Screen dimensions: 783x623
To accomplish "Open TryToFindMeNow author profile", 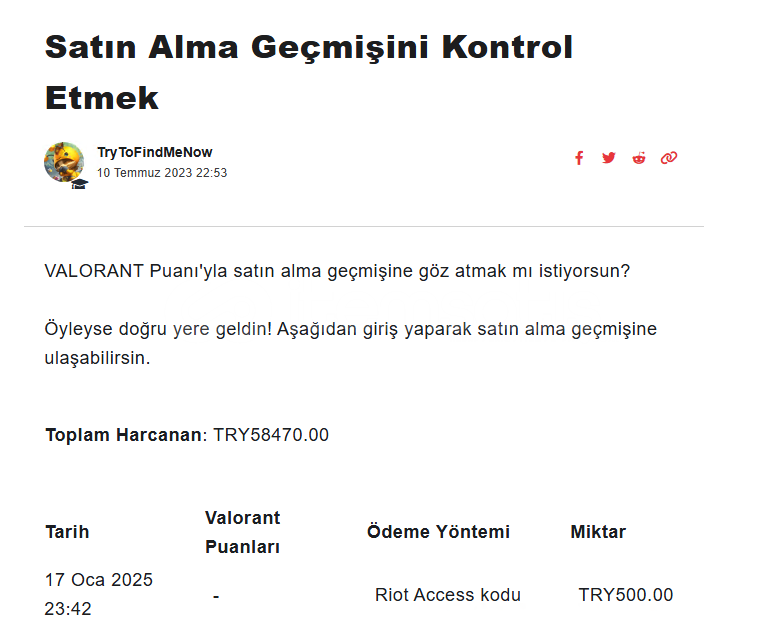I will pyautogui.click(x=154, y=152).
